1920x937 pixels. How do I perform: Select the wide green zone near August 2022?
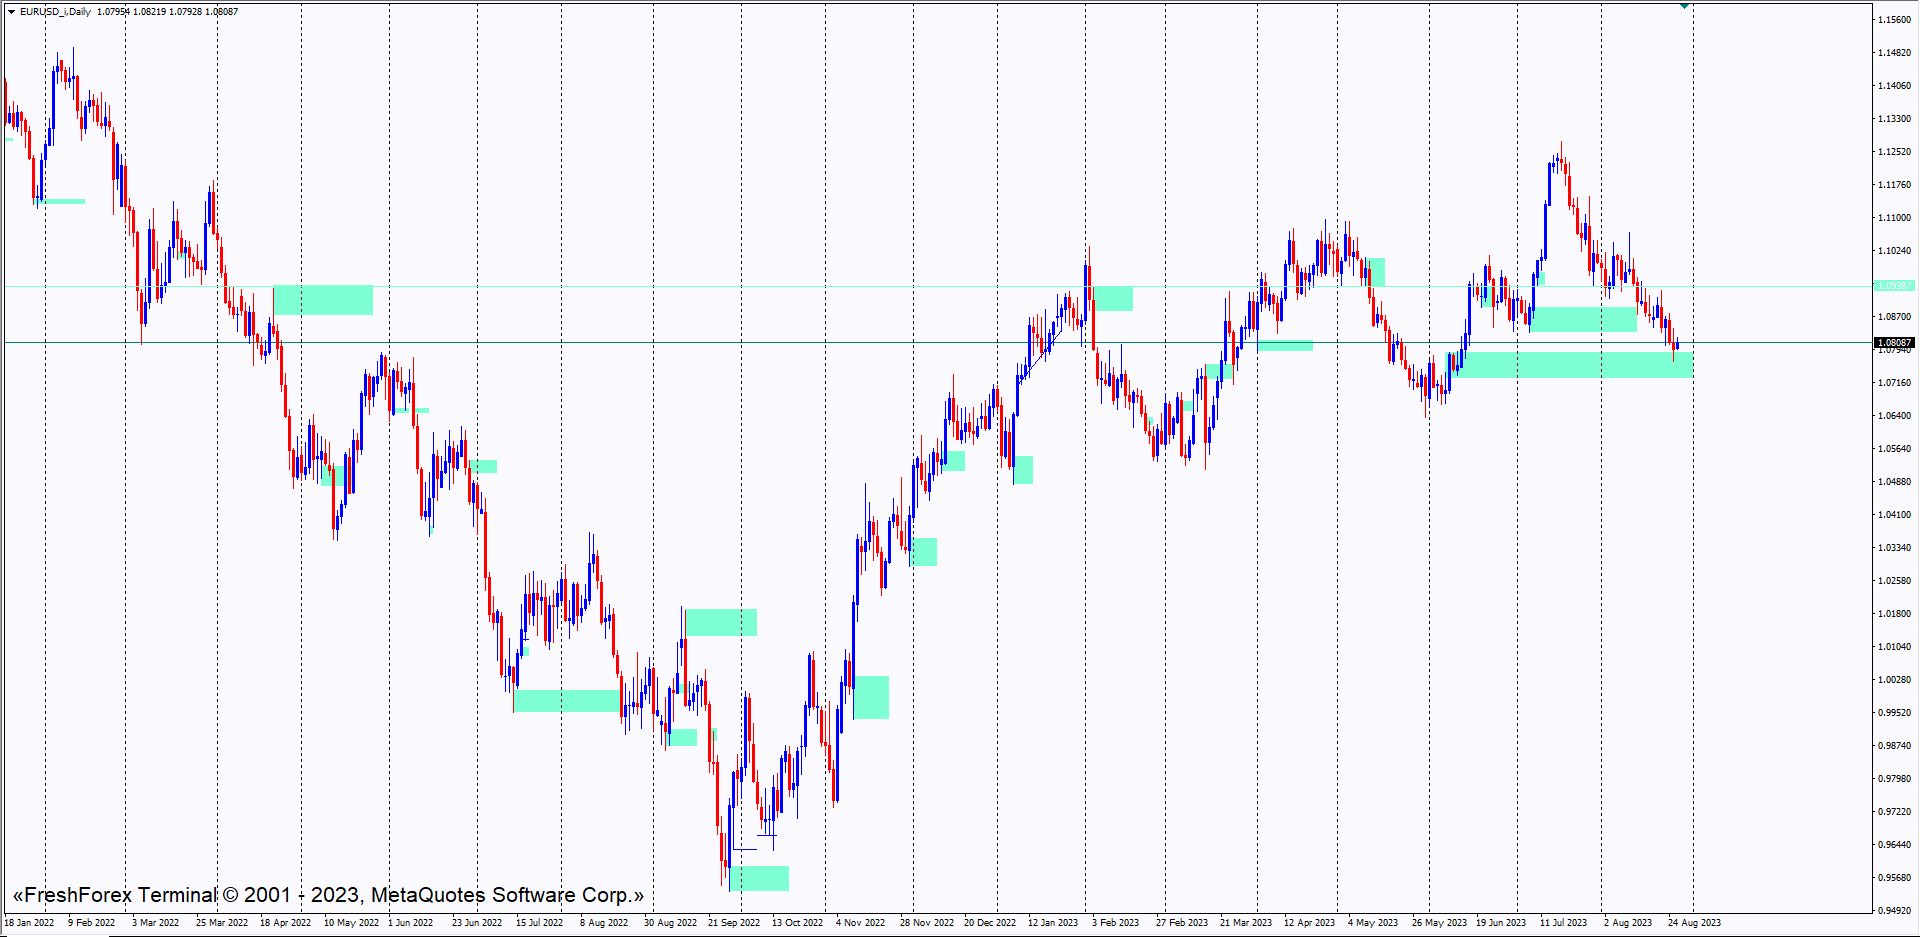(566, 700)
